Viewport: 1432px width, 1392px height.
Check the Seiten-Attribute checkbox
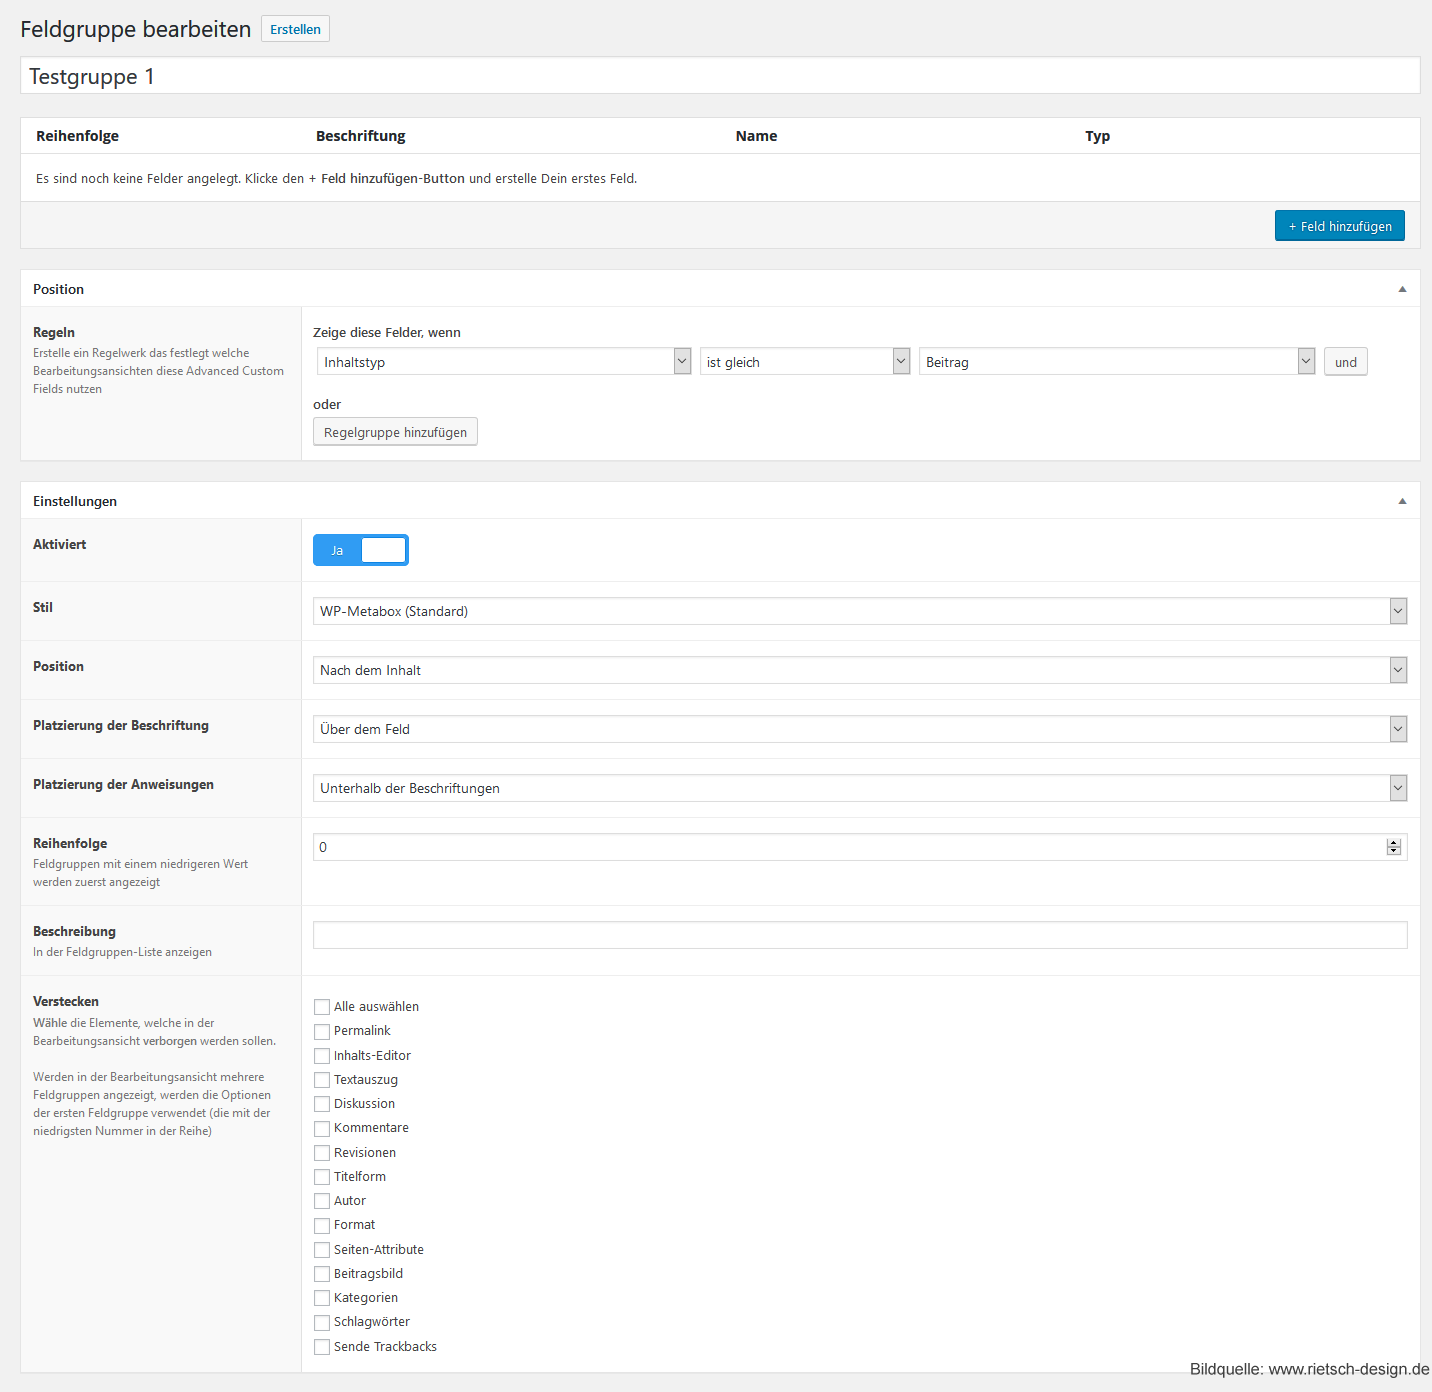click(322, 1250)
